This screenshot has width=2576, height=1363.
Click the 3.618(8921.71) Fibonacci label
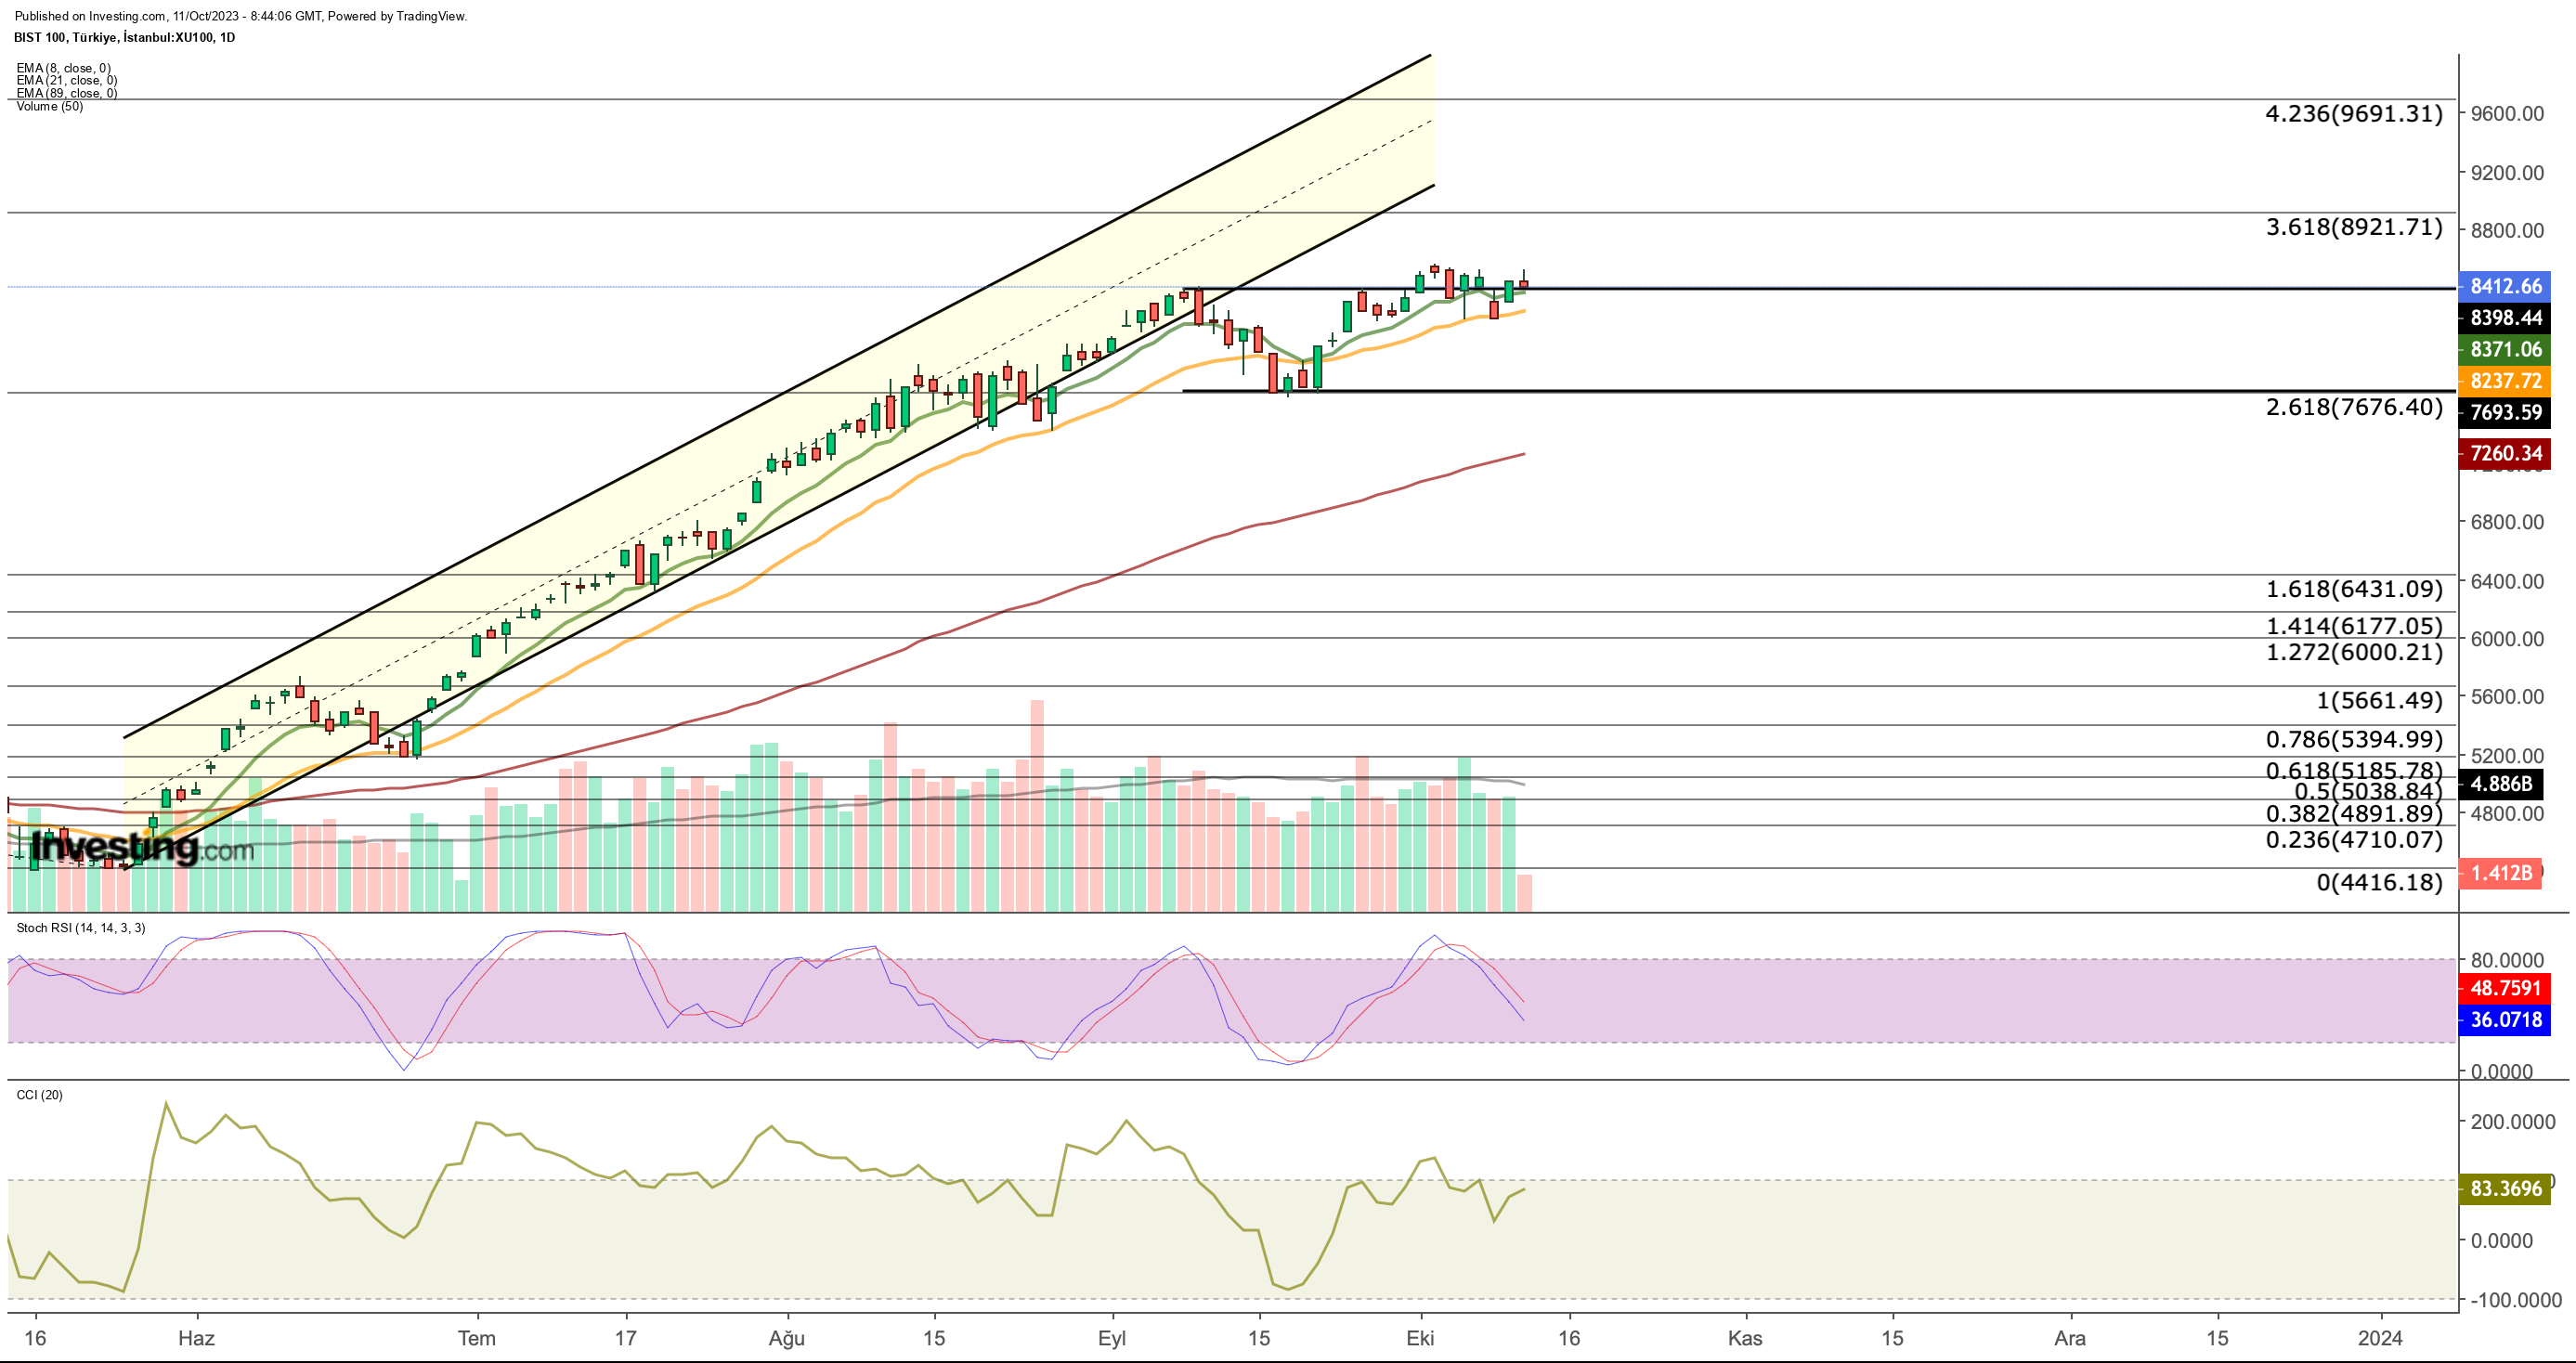coord(2354,227)
